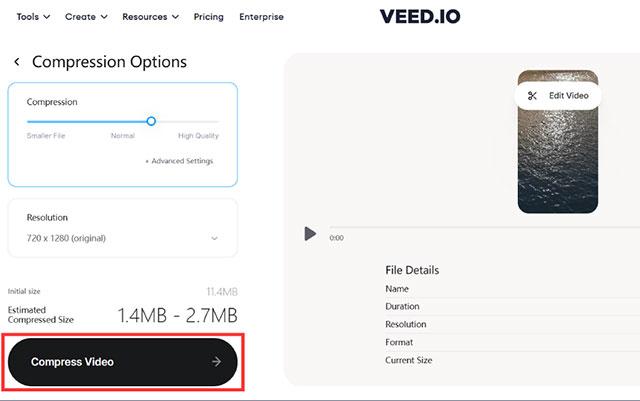Open the Tools dropdown menu

[x=34, y=17]
